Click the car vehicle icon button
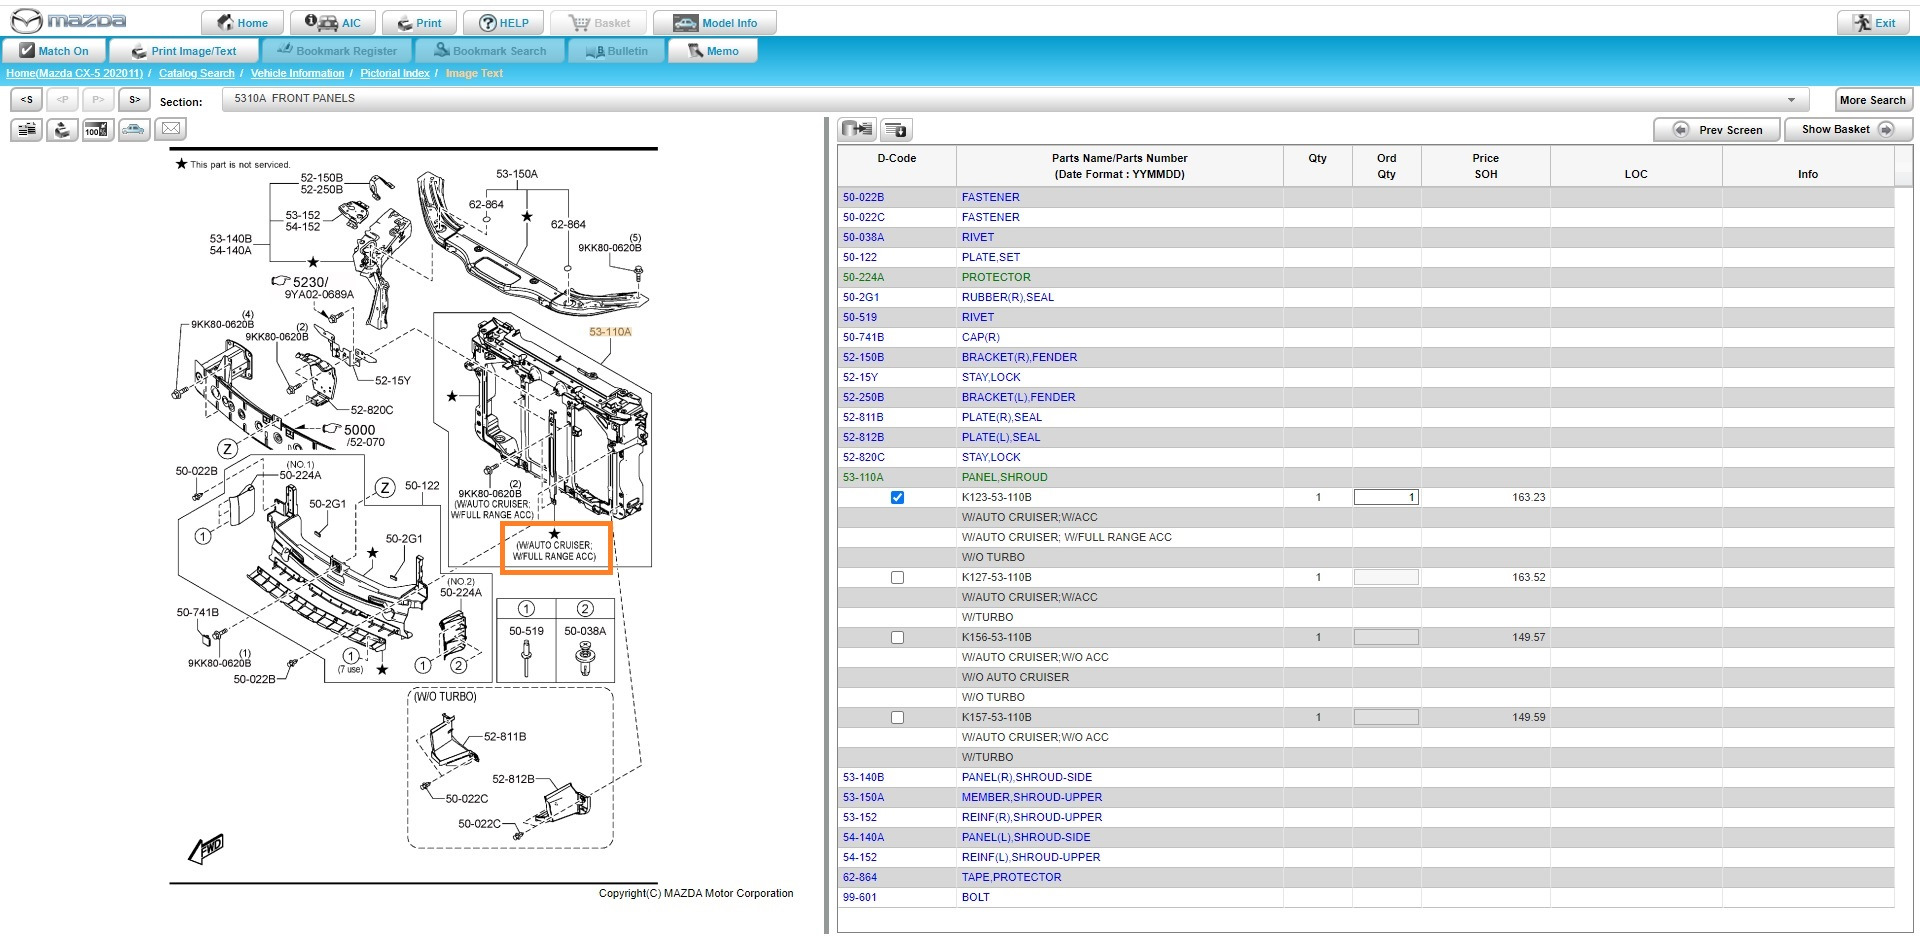 click(x=133, y=129)
